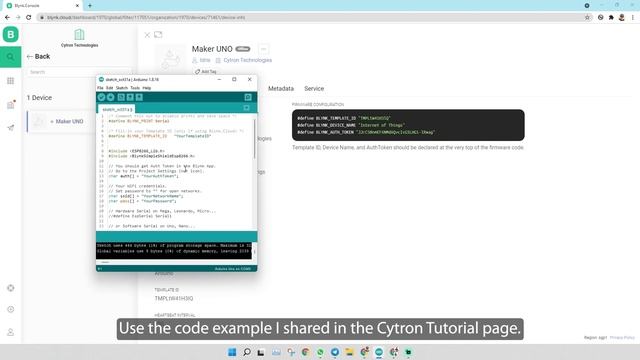The image size is (640, 360).
Task: Open the Arduino Tools menu
Action: [x=135, y=88]
